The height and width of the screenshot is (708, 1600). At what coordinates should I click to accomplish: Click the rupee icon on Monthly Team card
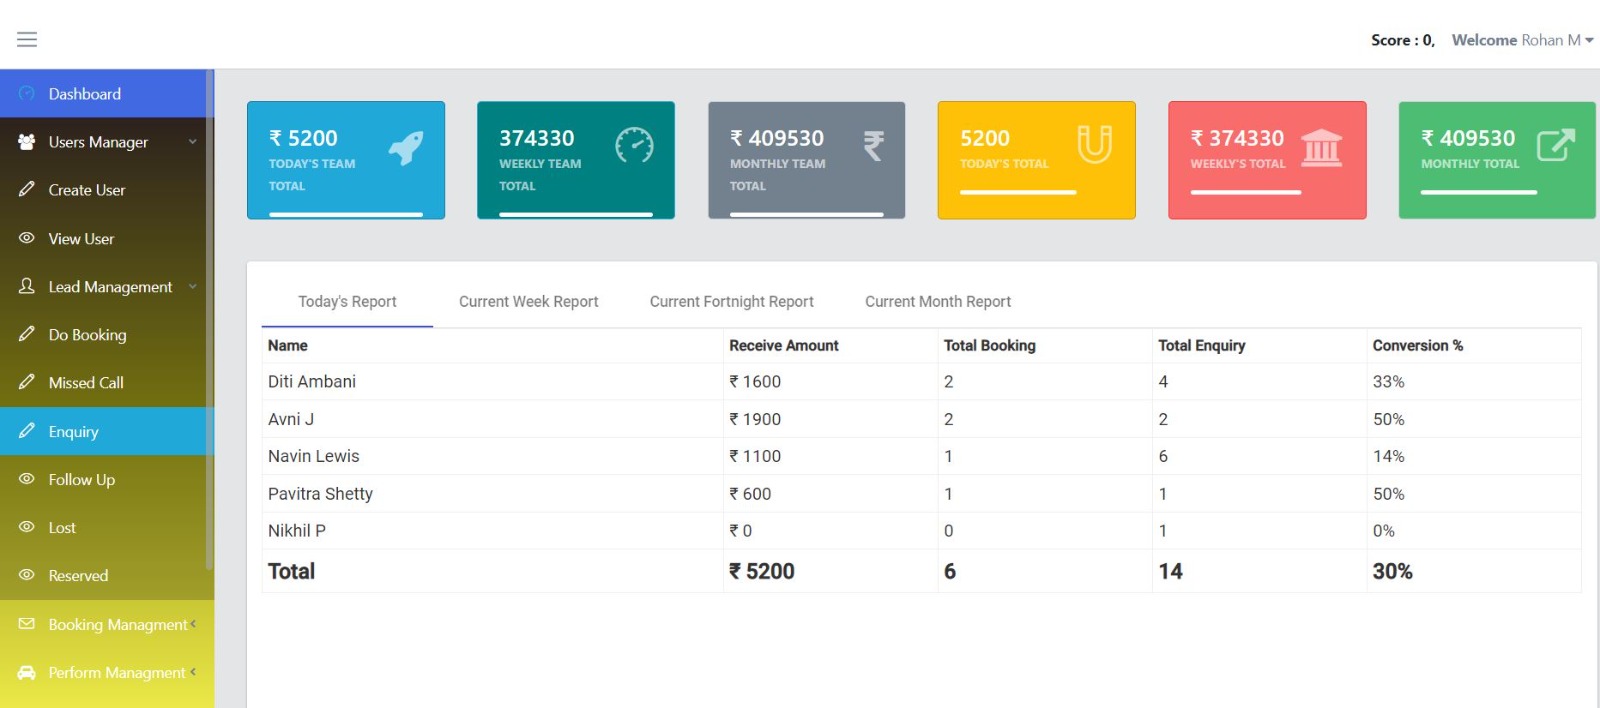(x=873, y=146)
